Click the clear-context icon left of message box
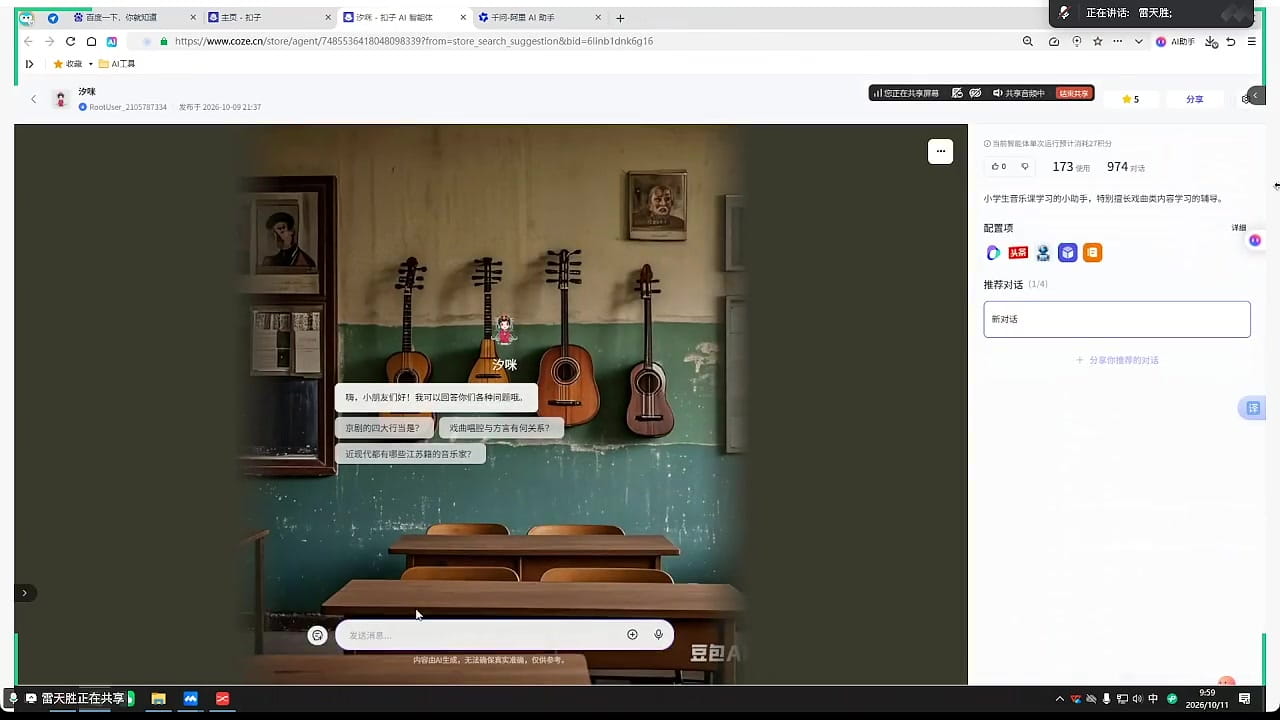The image size is (1280, 720). pos(318,635)
